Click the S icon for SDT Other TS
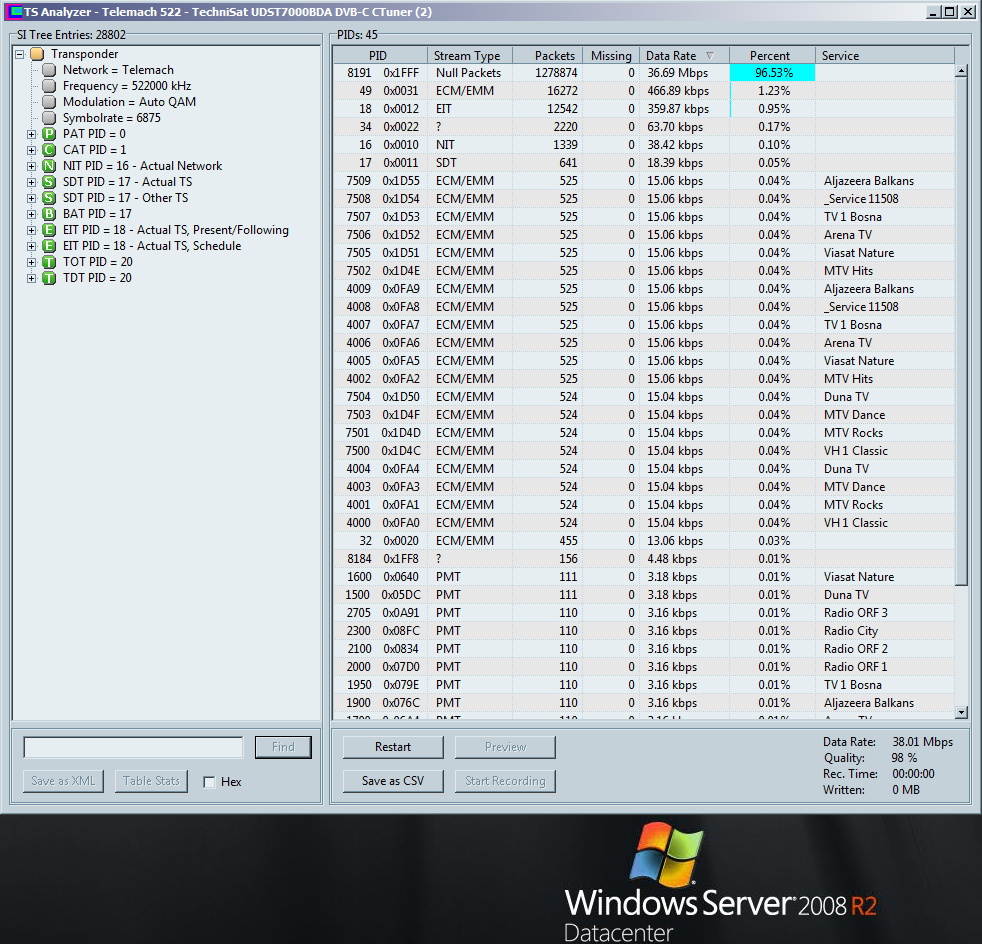The height and width of the screenshot is (944, 982). (x=49, y=198)
